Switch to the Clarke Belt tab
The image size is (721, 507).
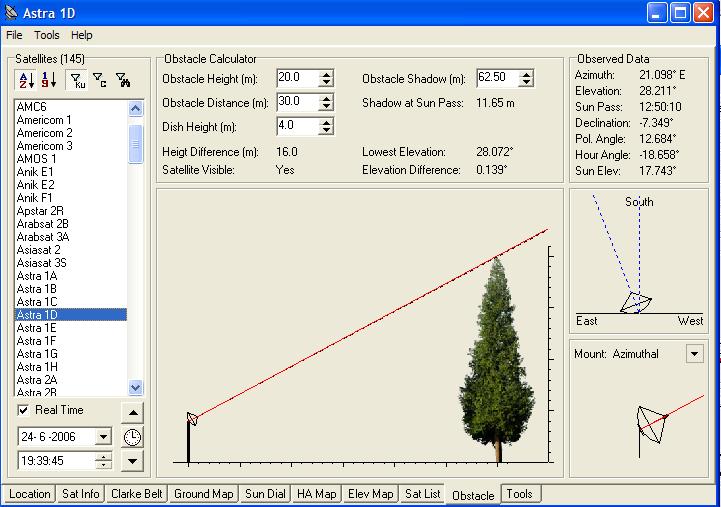coord(137,494)
